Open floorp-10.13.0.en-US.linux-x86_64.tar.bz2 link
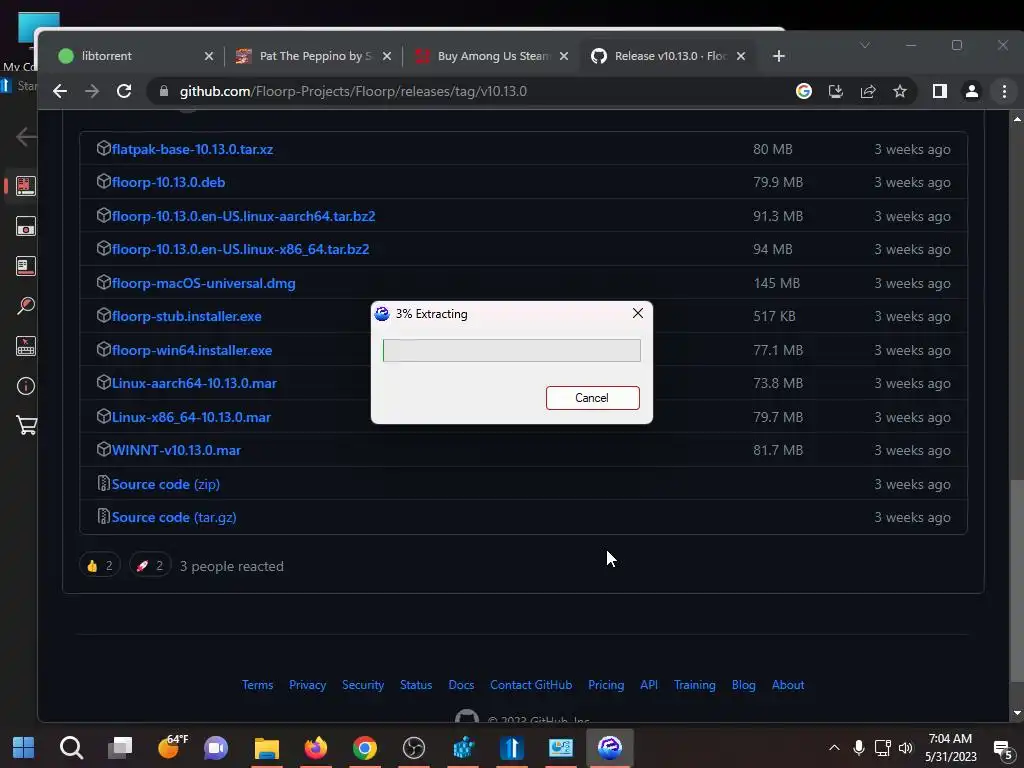The height and width of the screenshot is (768, 1024). tap(240, 249)
